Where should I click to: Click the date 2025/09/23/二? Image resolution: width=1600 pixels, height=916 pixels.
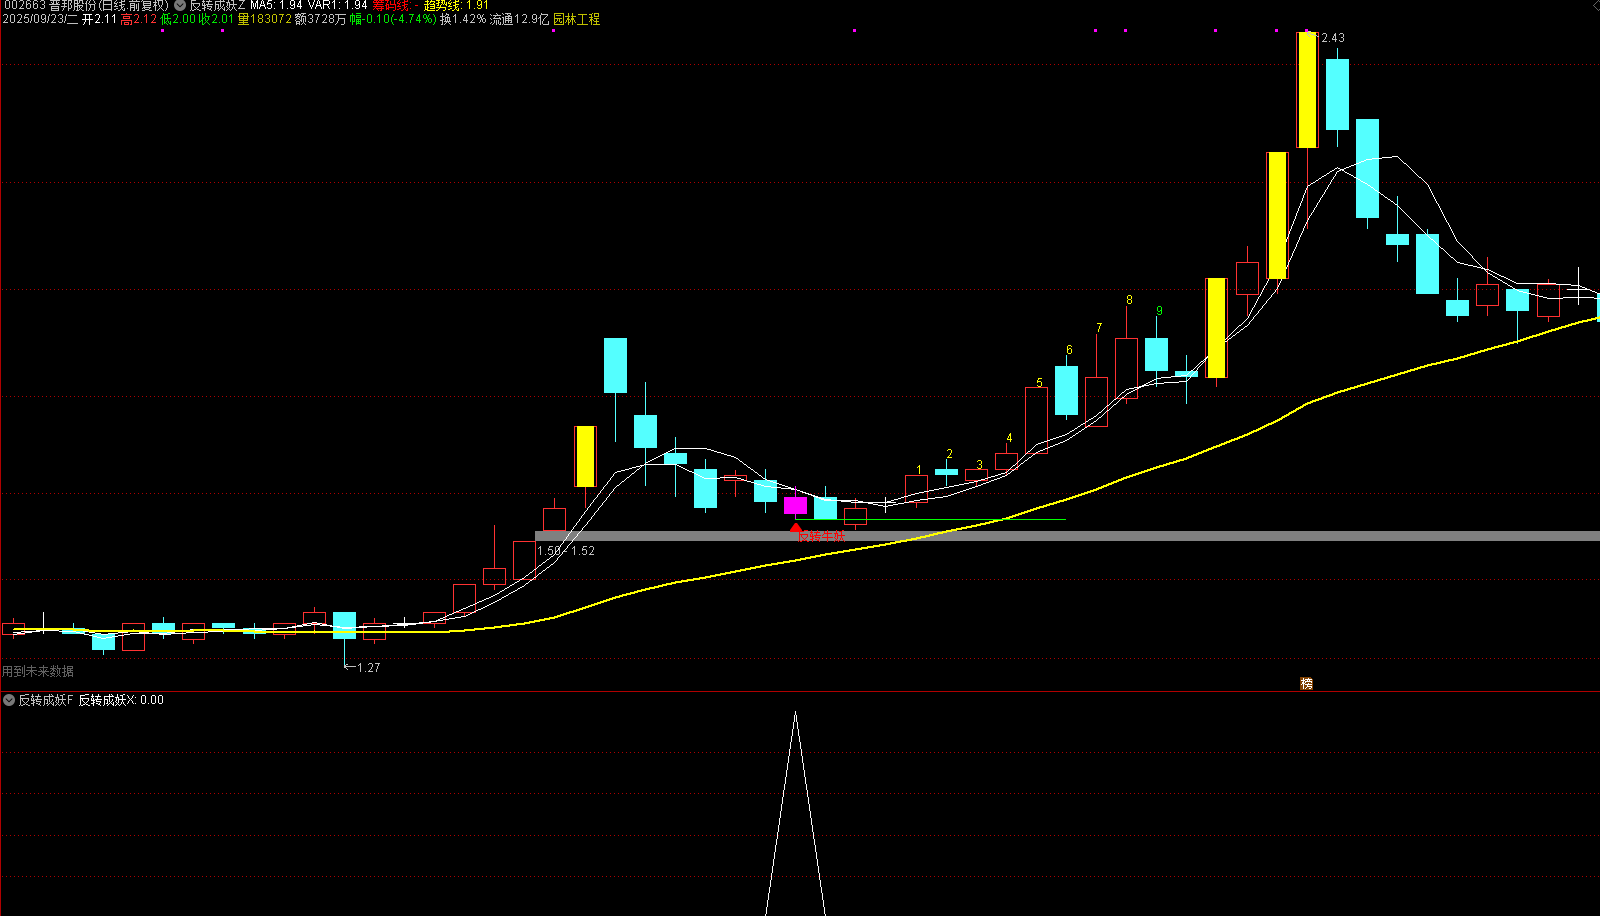pyautogui.click(x=40, y=19)
